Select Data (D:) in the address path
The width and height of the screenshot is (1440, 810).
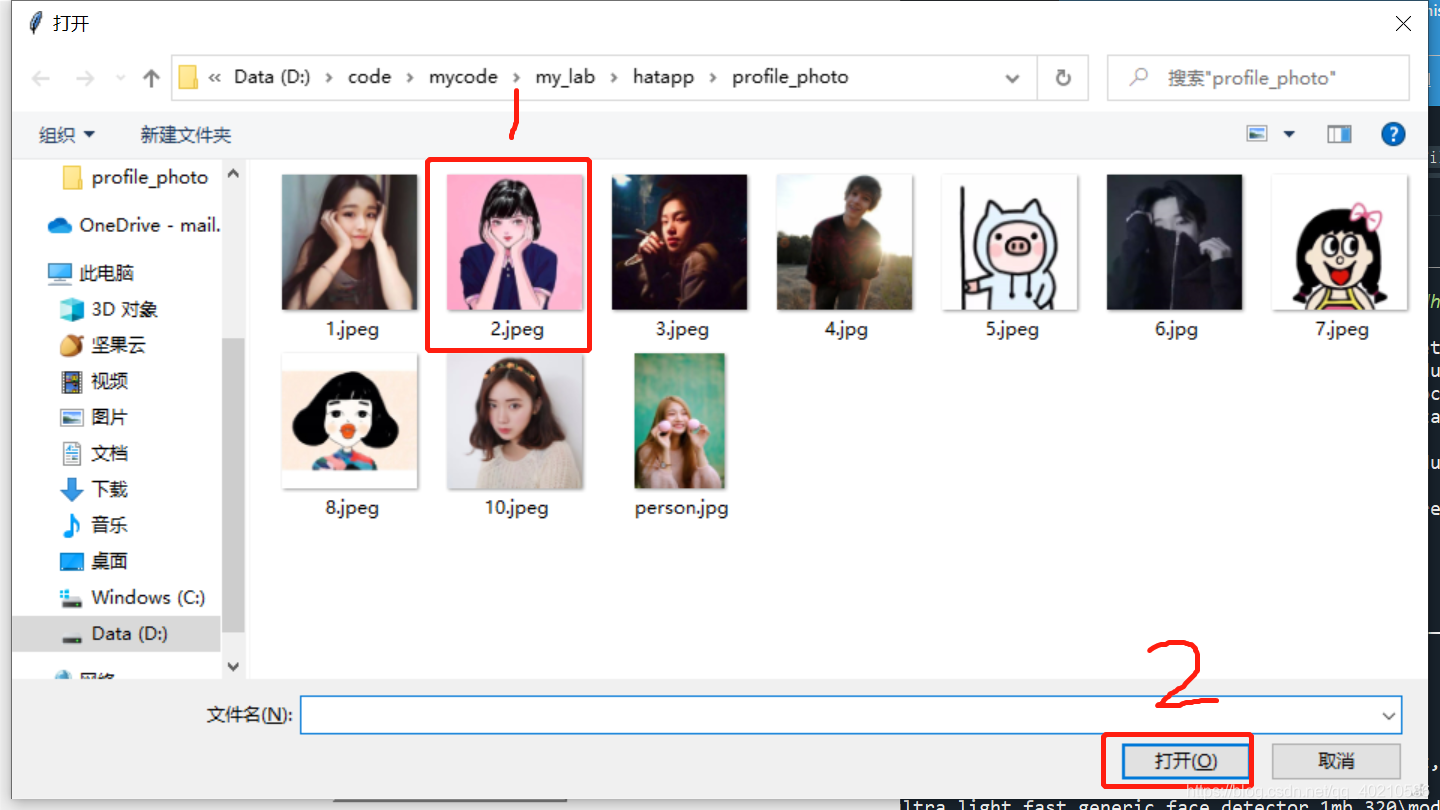pos(272,77)
